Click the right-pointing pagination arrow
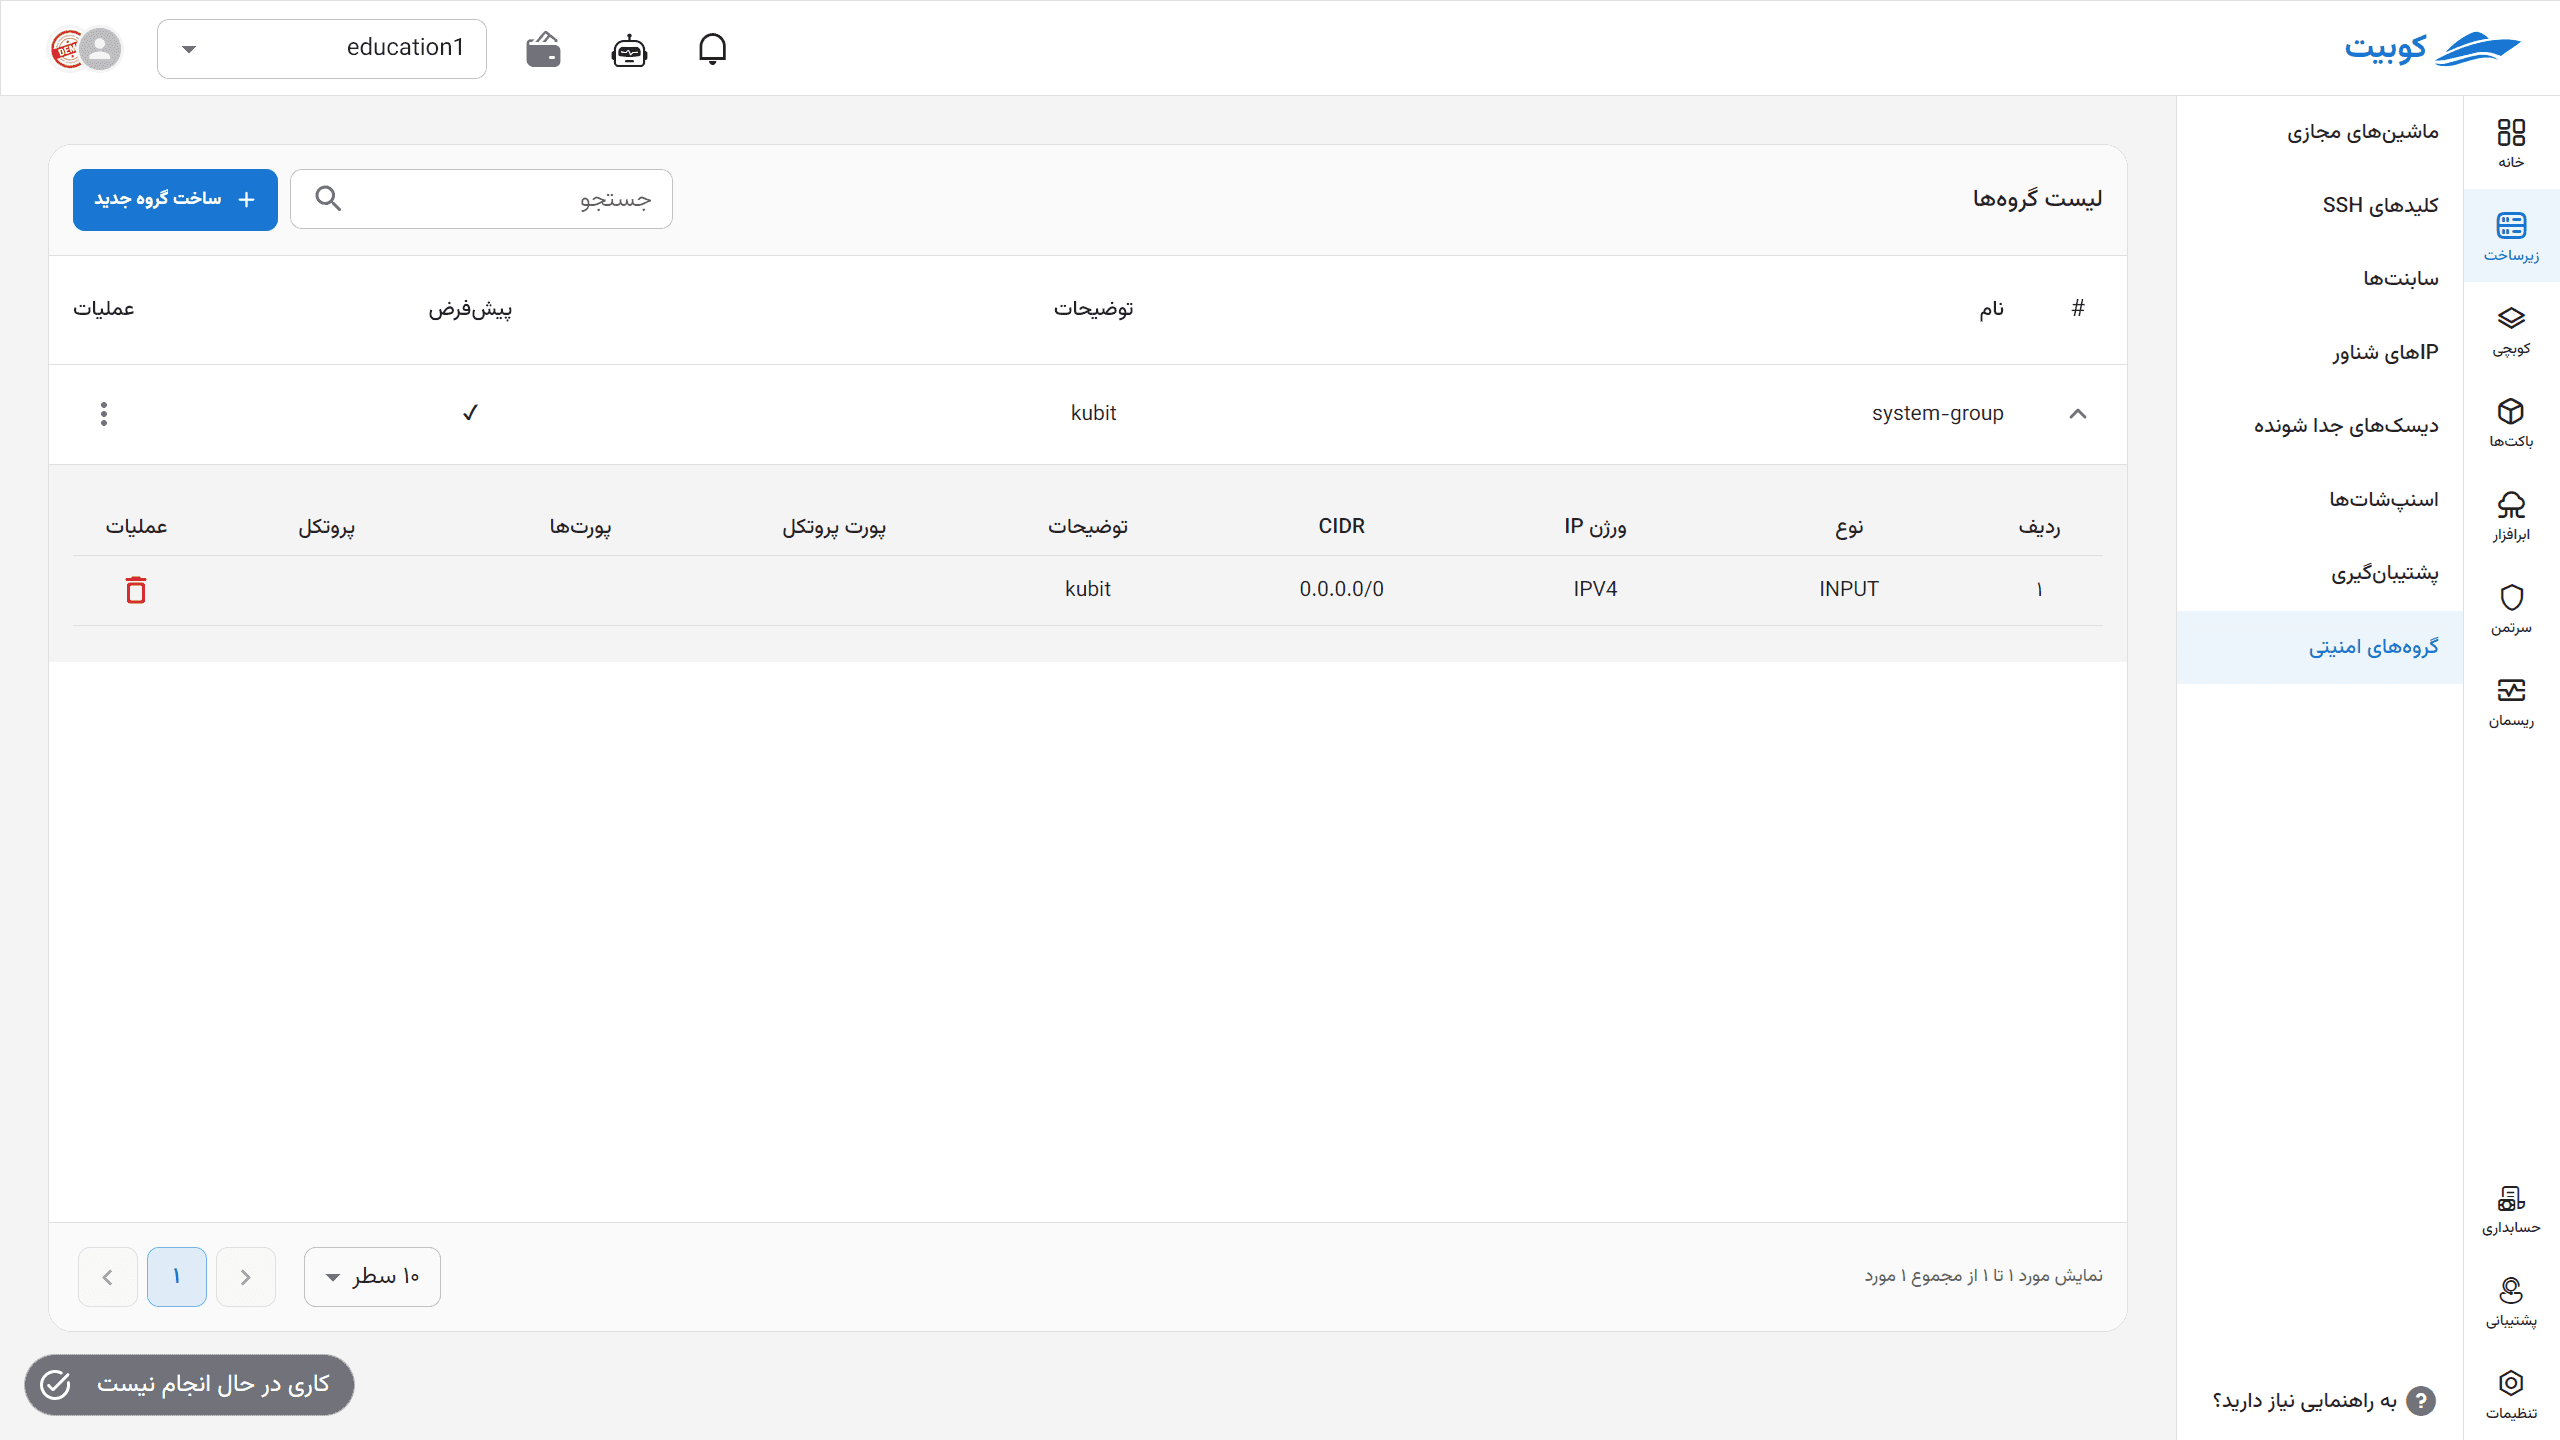 click(x=246, y=1277)
